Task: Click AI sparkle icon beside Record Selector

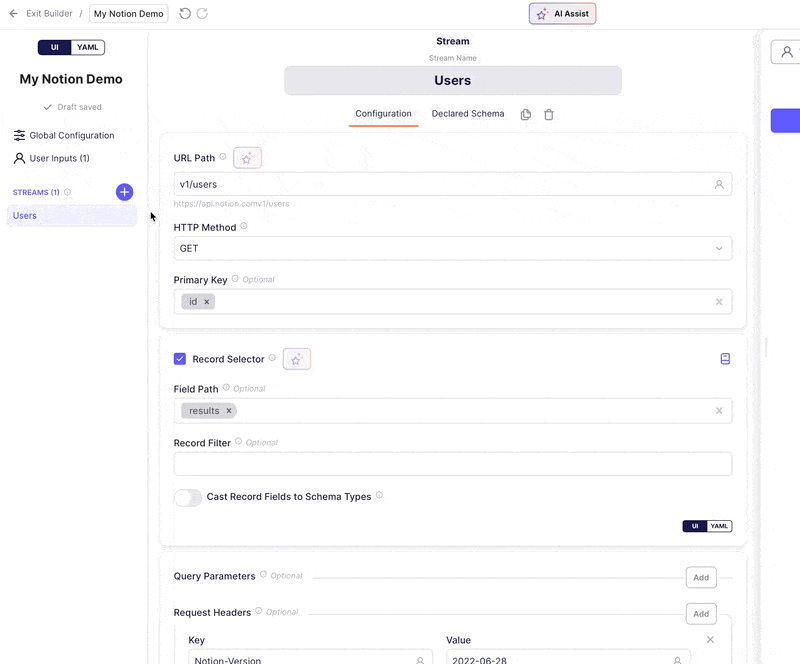Action: [x=297, y=359]
